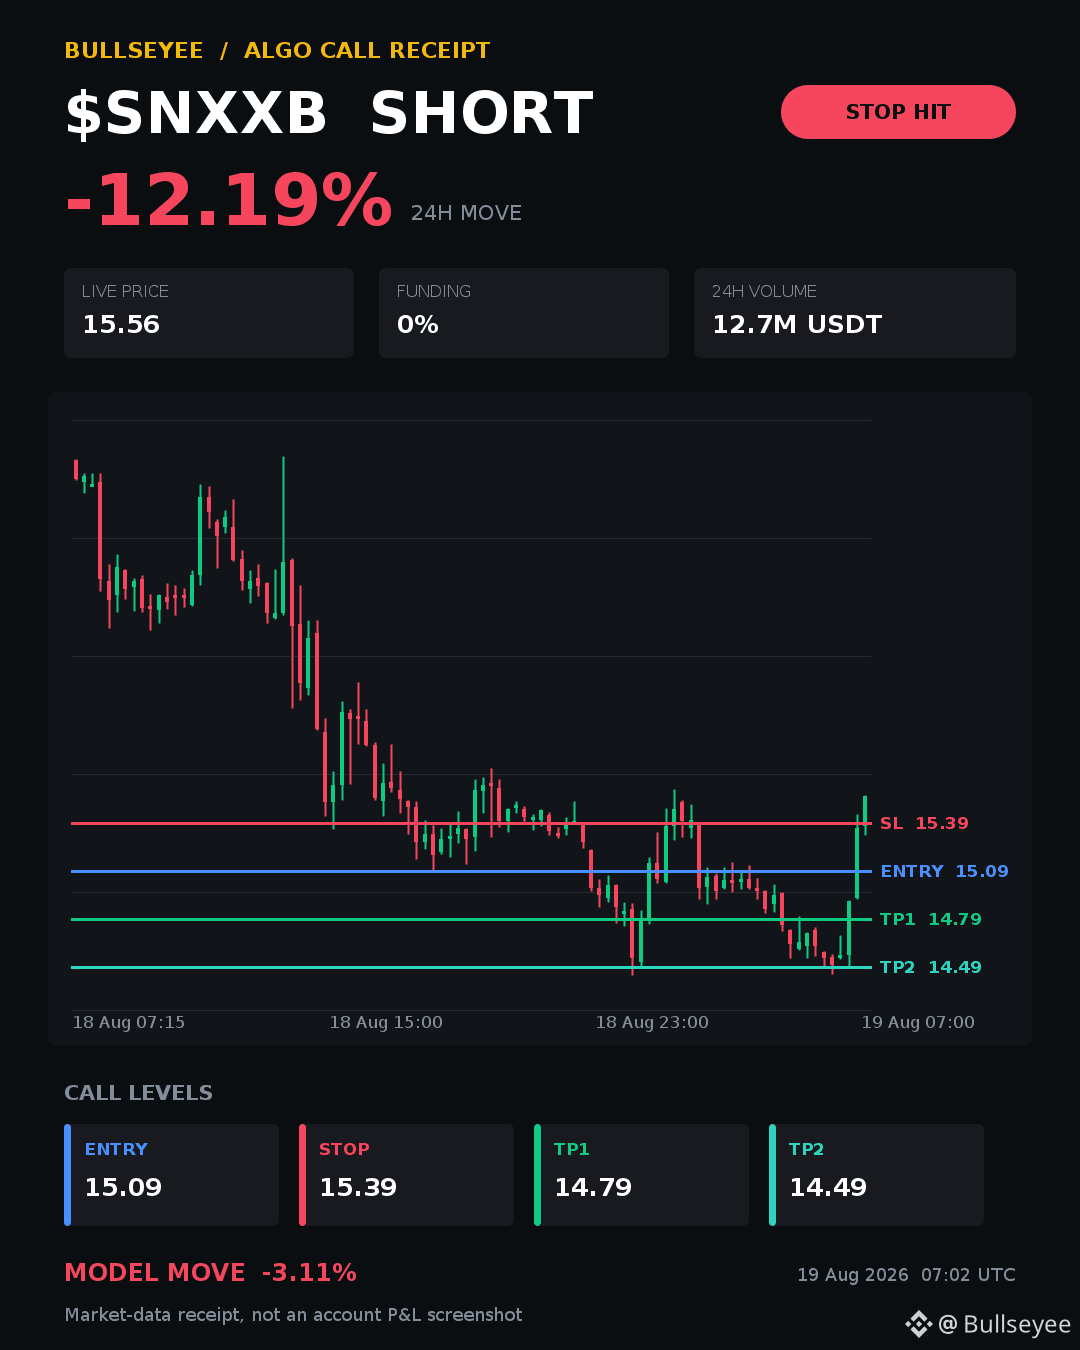Click the -12.19% move figure
Viewport: 1080px width, 1350px height.
pyautogui.click(x=228, y=201)
